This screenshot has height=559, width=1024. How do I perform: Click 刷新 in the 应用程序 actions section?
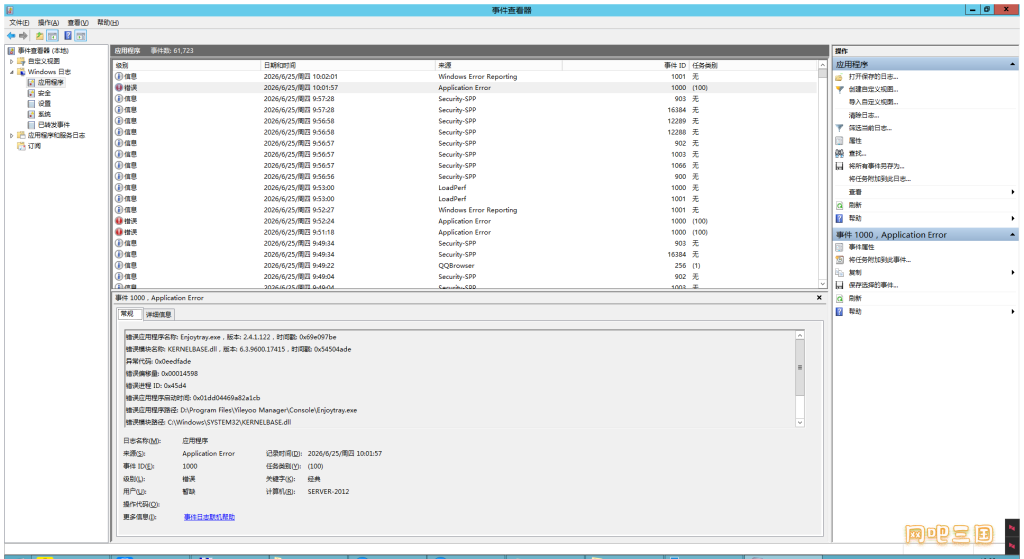855,205
